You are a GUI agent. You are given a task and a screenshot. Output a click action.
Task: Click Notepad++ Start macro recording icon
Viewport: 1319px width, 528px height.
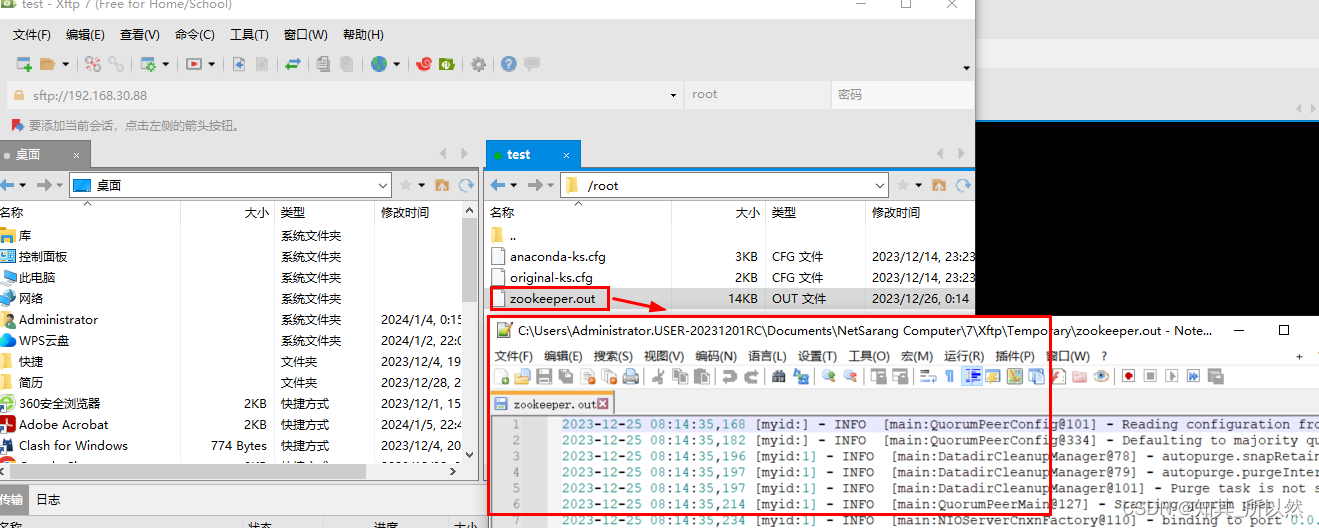pos(1128,377)
